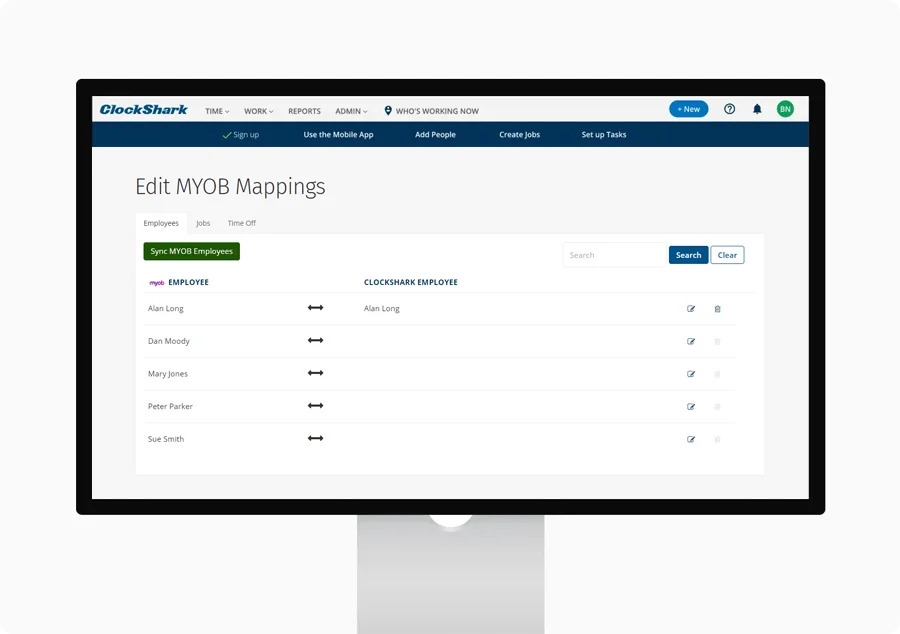The image size is (900, 634).
Task: Click the mapping arrow in Mary Jones row
Action: (x=316, y=373)
